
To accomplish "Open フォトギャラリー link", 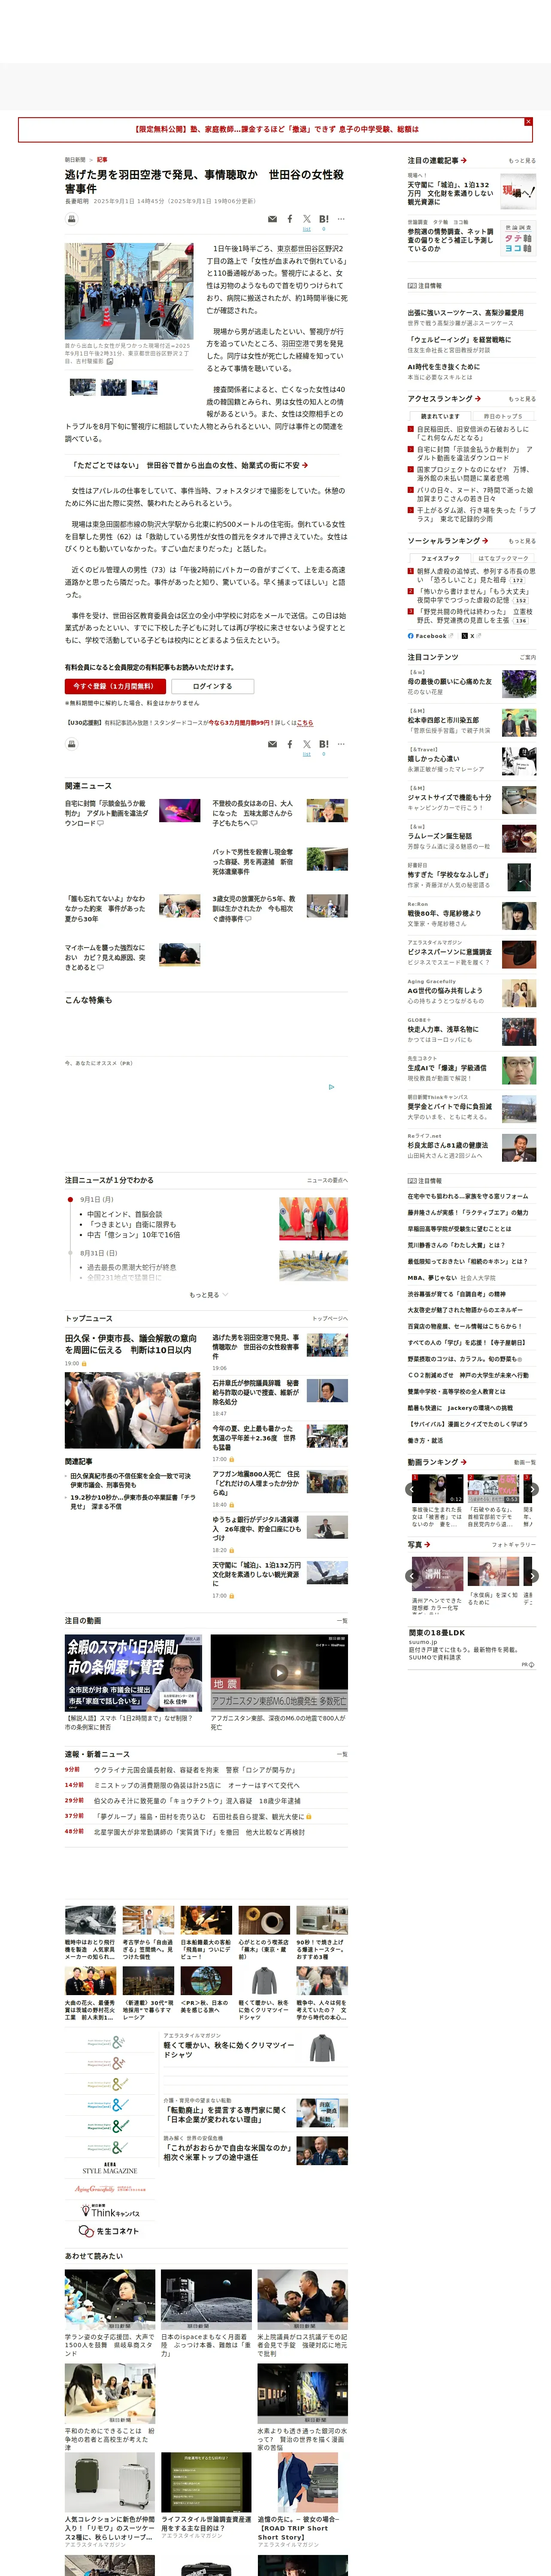I will click(x=514, y=1545).
